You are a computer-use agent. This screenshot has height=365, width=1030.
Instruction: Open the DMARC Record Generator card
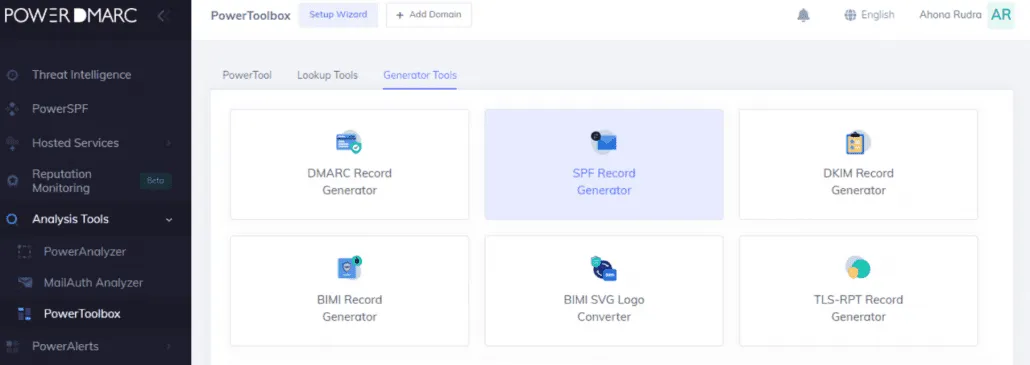tap(349, 164)
